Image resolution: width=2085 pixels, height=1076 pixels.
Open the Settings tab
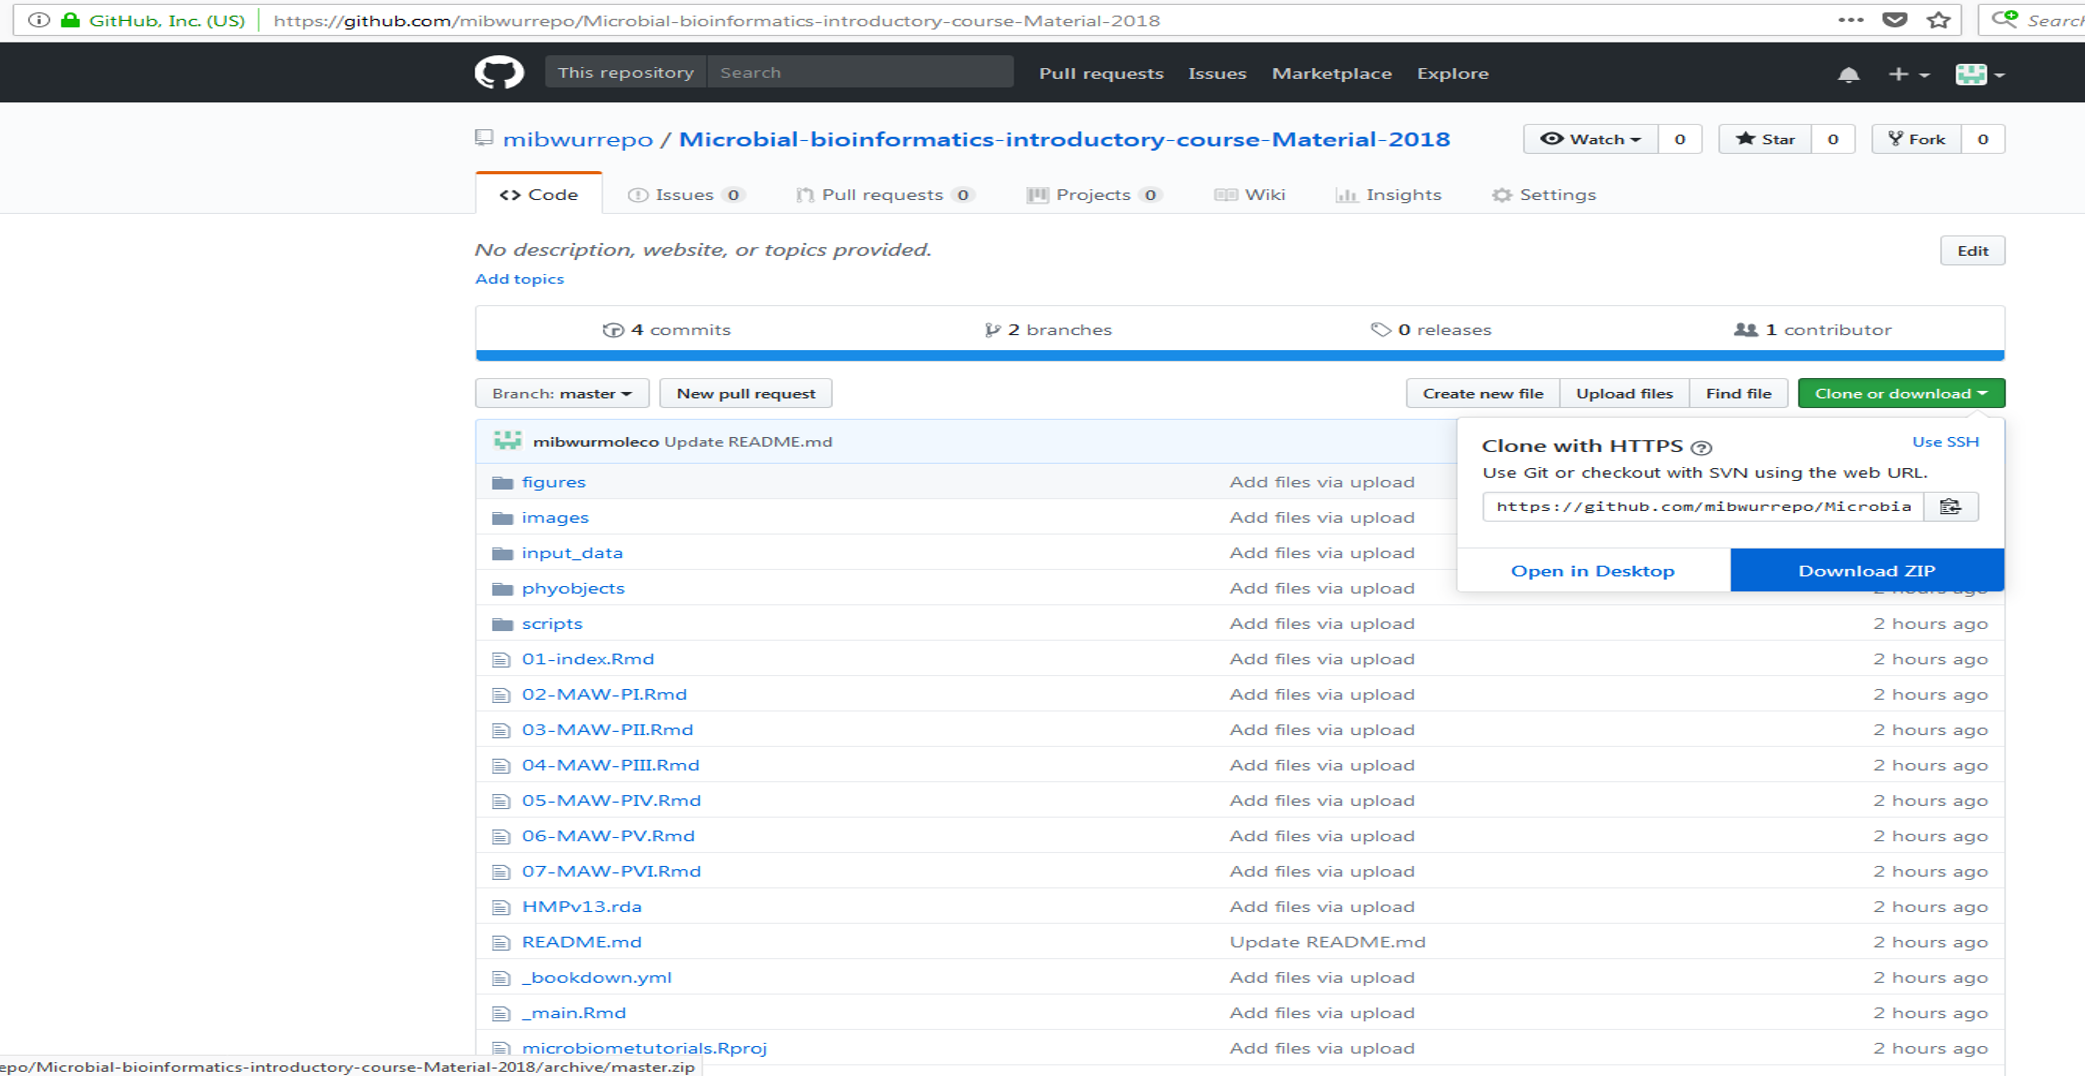click(x=1544, y=195)
